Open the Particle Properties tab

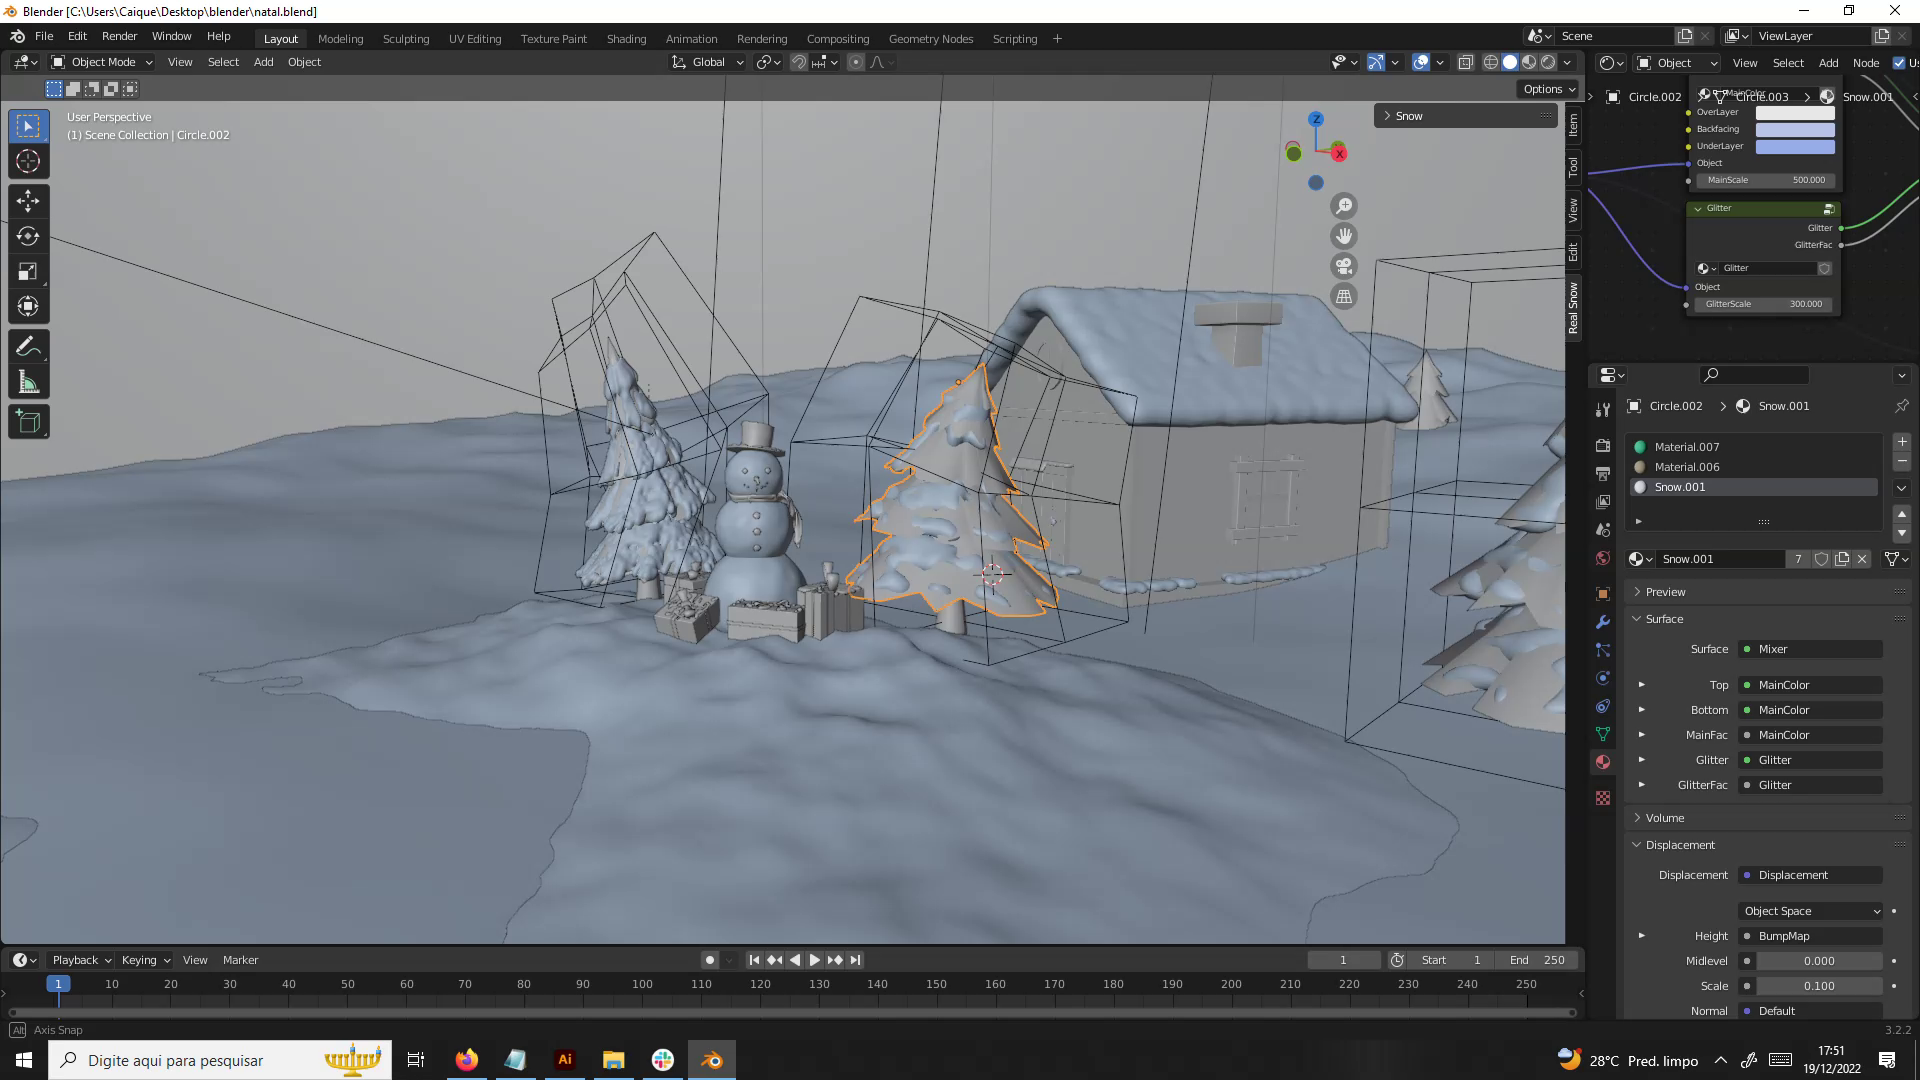1603,650
